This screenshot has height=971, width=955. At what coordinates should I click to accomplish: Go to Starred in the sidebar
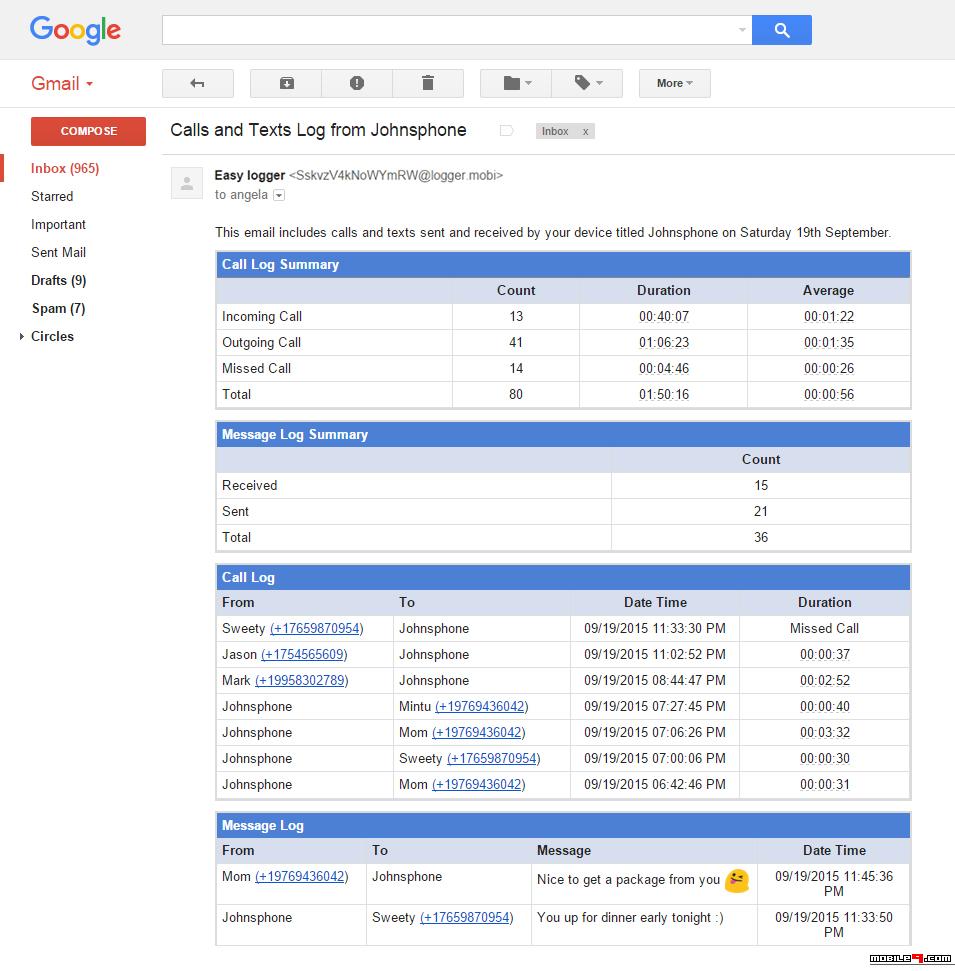click(x=52, y=196)
